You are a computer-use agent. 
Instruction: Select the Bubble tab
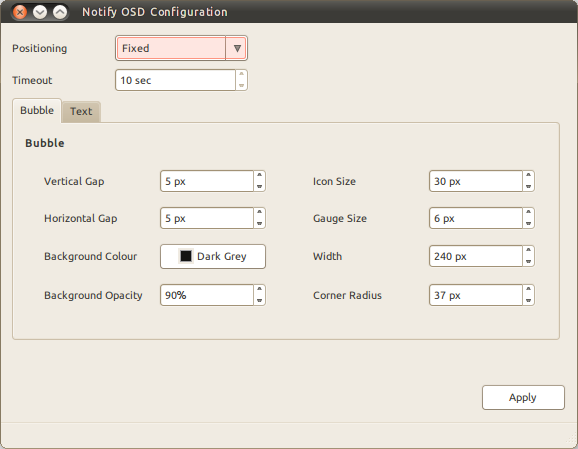(x=37, y=111)
